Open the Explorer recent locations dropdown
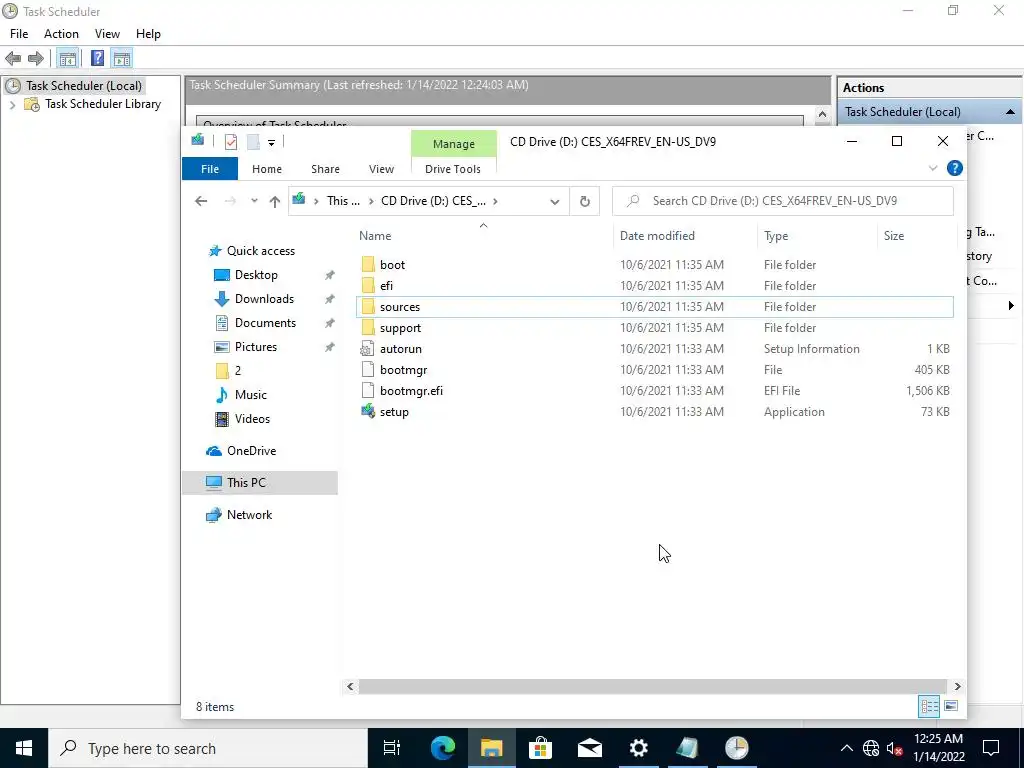The image size is (1024, 768). (x=254, y=201)
